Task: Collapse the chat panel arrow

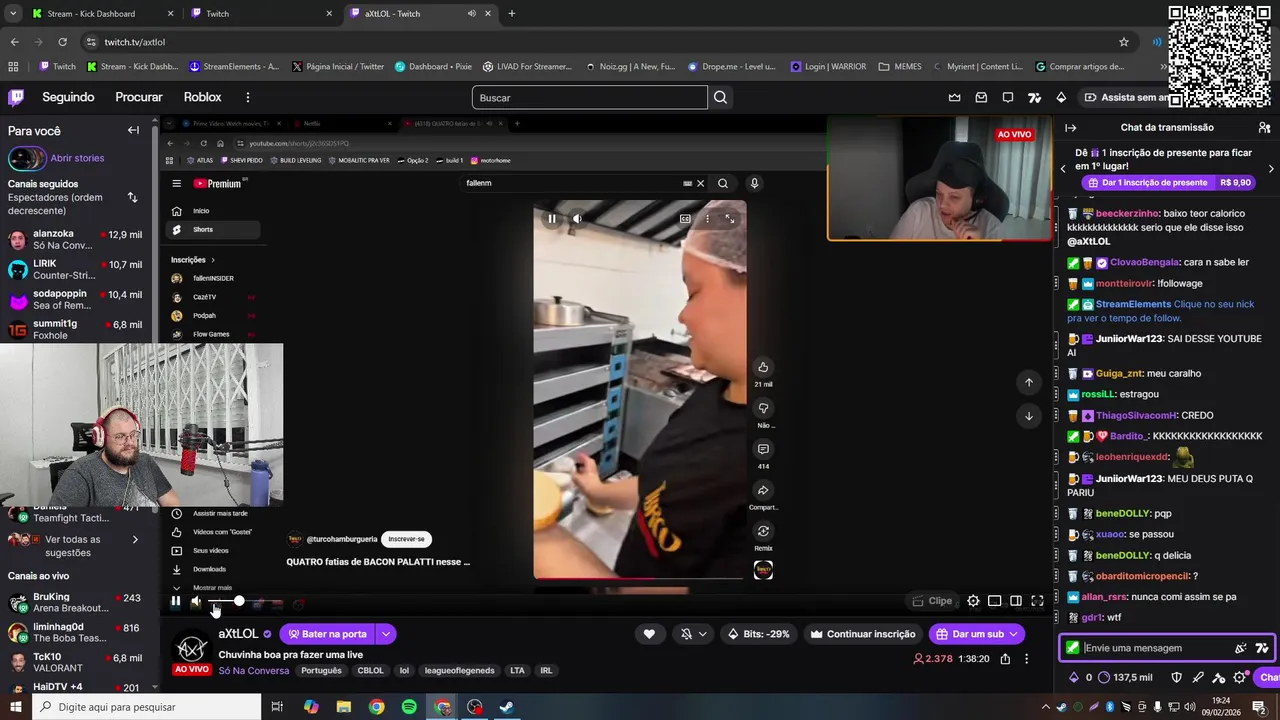Action: pyautogui.click(x=1070, y=128)
